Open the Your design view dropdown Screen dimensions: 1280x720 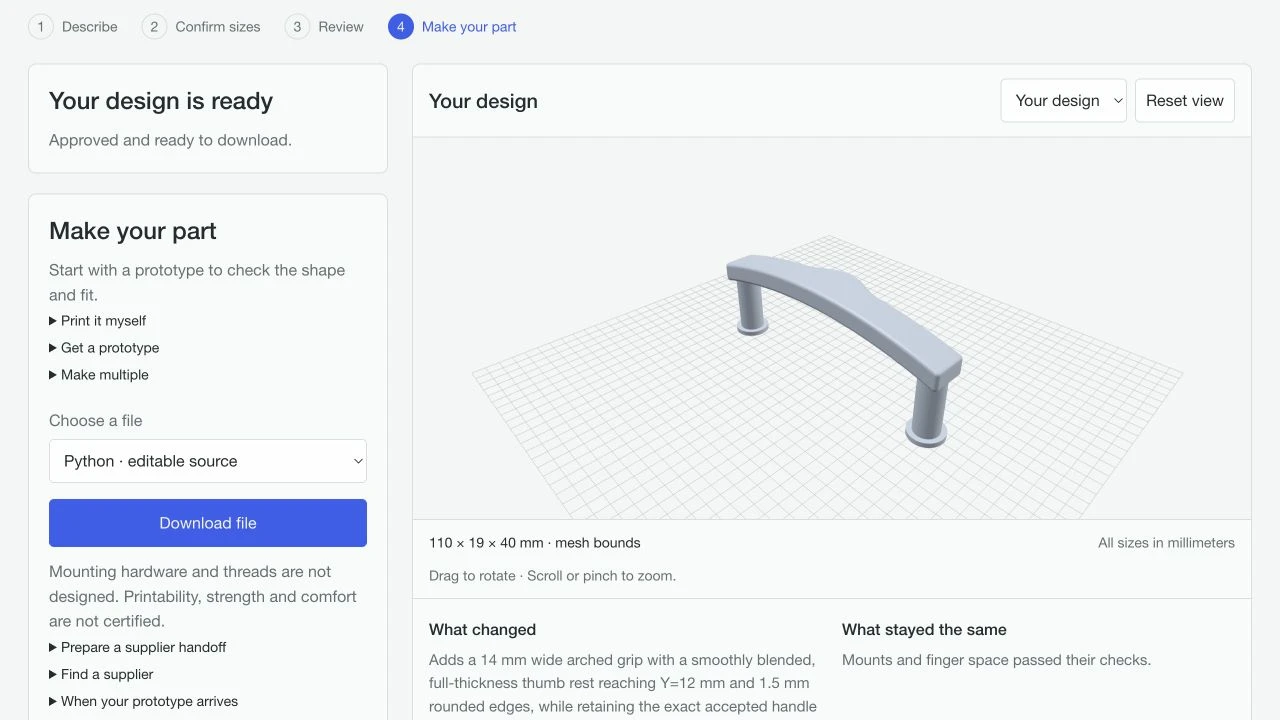tap(1064, 101)
